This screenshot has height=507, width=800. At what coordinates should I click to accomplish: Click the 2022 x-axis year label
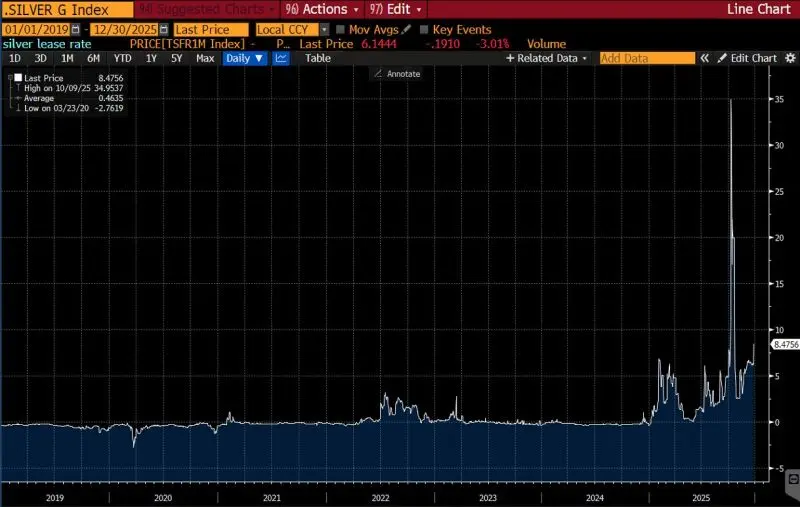pos(380,498)
